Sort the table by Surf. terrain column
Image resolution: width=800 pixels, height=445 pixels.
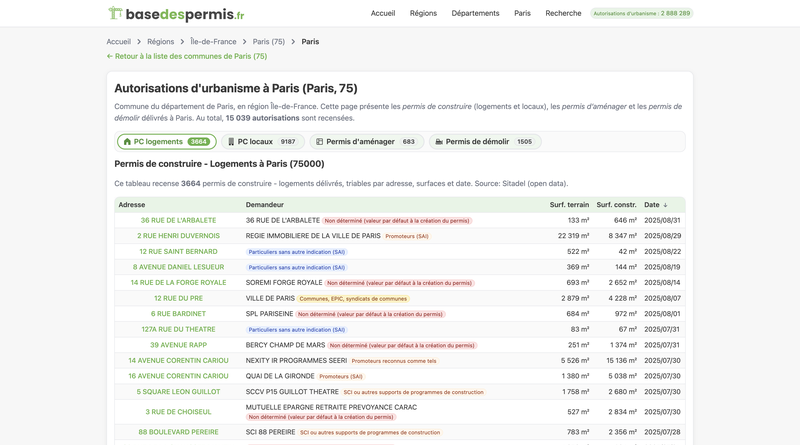(569, 205)
